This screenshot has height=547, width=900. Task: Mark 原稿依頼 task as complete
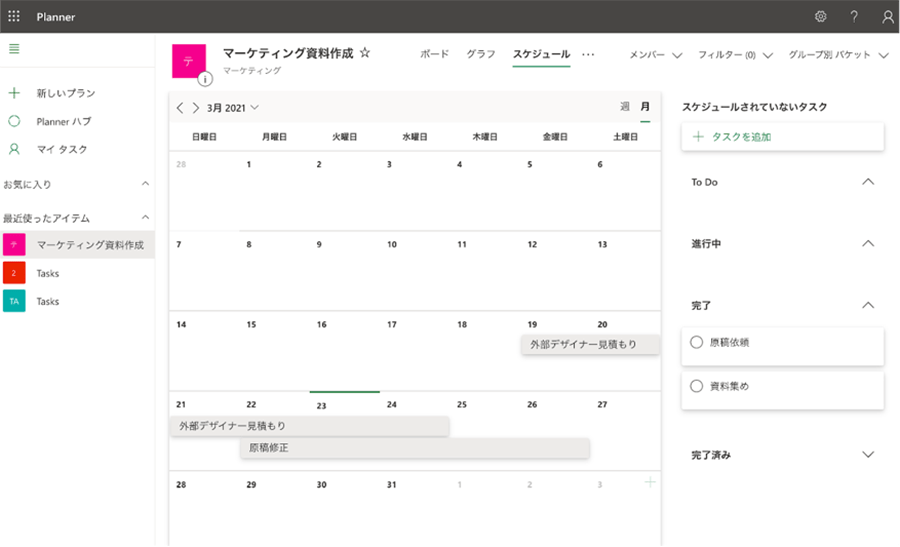697,342
